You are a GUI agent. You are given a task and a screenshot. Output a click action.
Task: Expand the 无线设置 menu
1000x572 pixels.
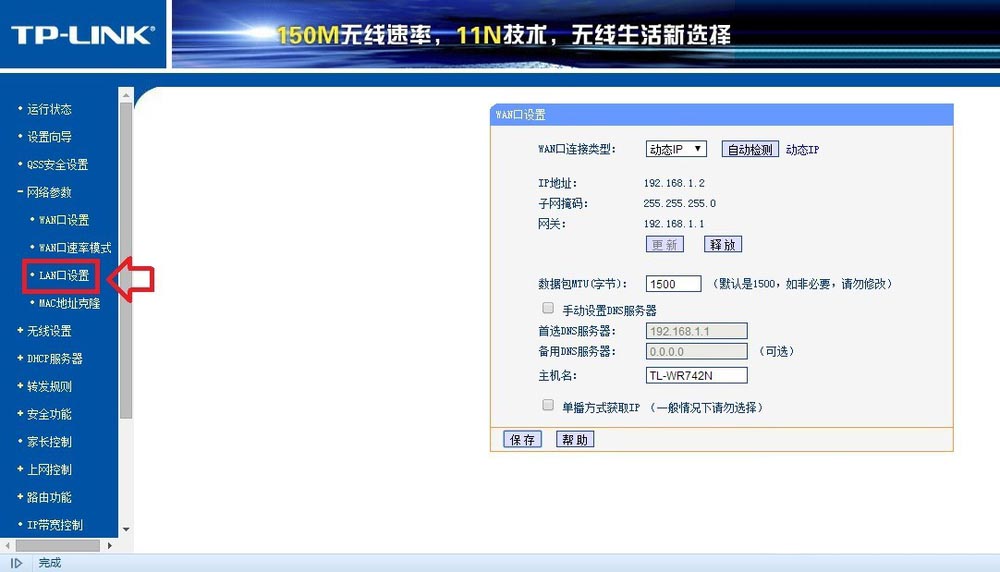pos(44,331)
